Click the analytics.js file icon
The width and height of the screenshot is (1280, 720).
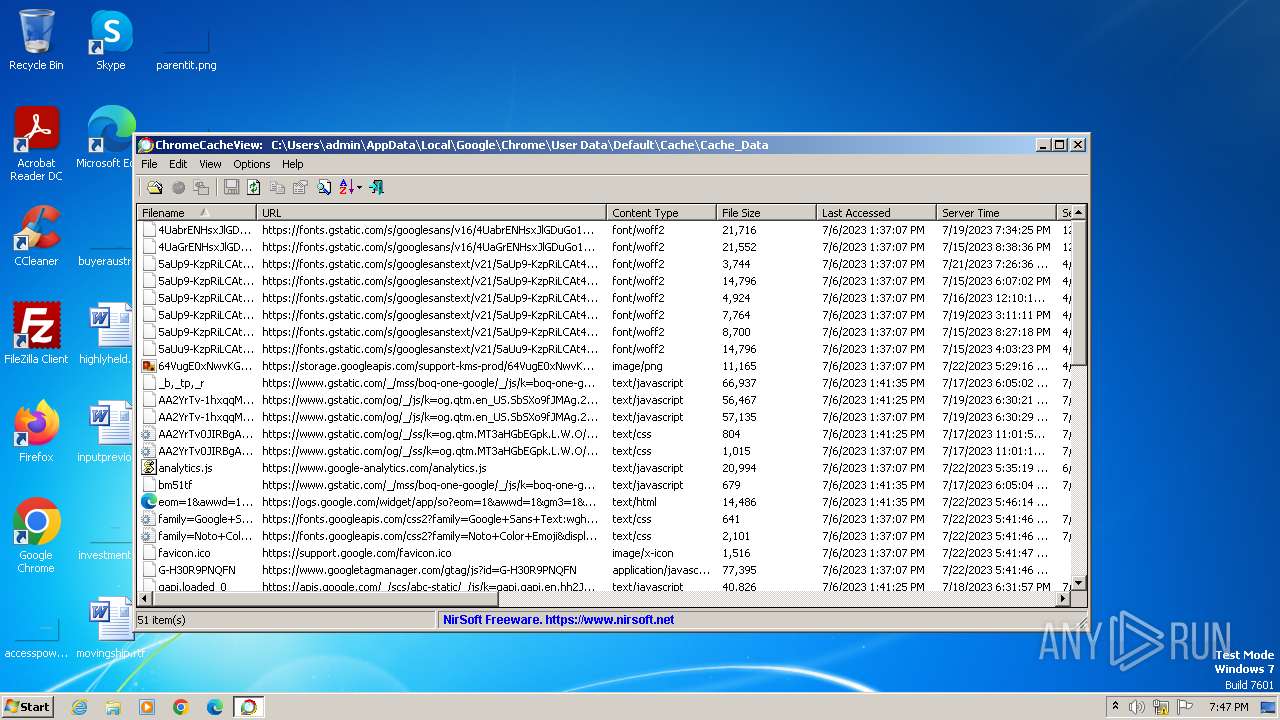click(x=148, y=468)
